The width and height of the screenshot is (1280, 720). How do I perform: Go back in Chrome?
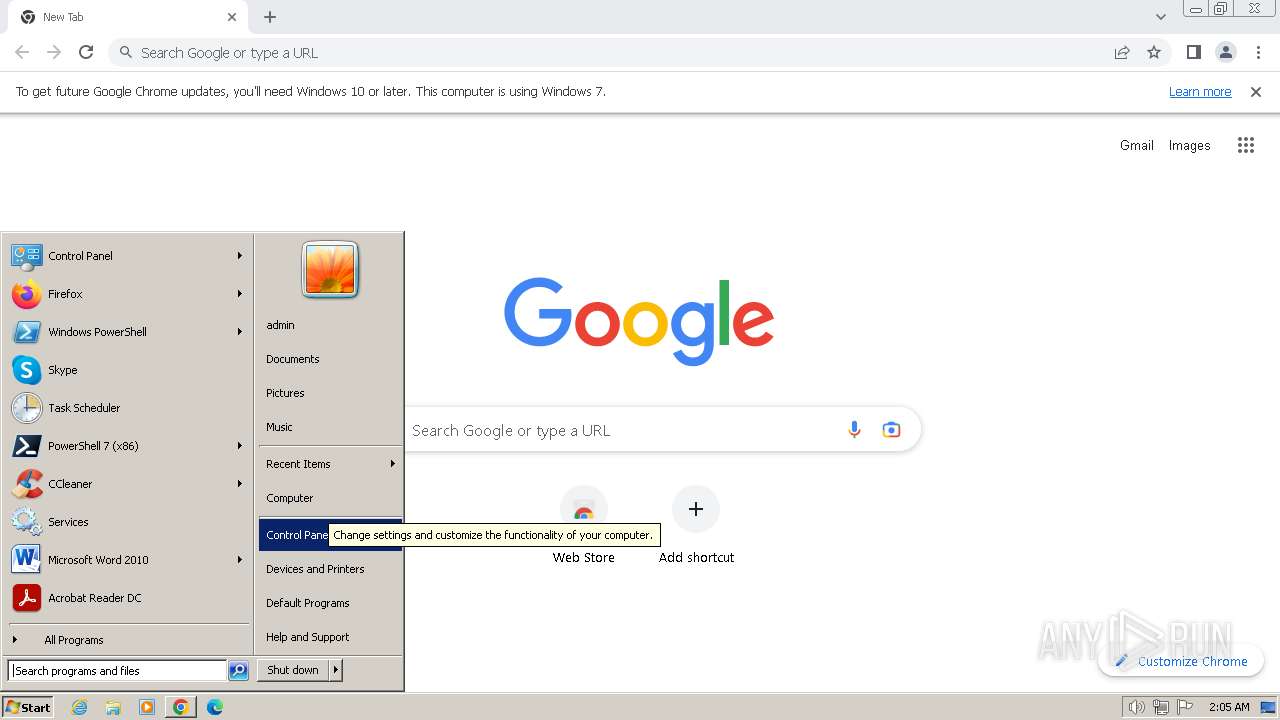pos(22,53)
